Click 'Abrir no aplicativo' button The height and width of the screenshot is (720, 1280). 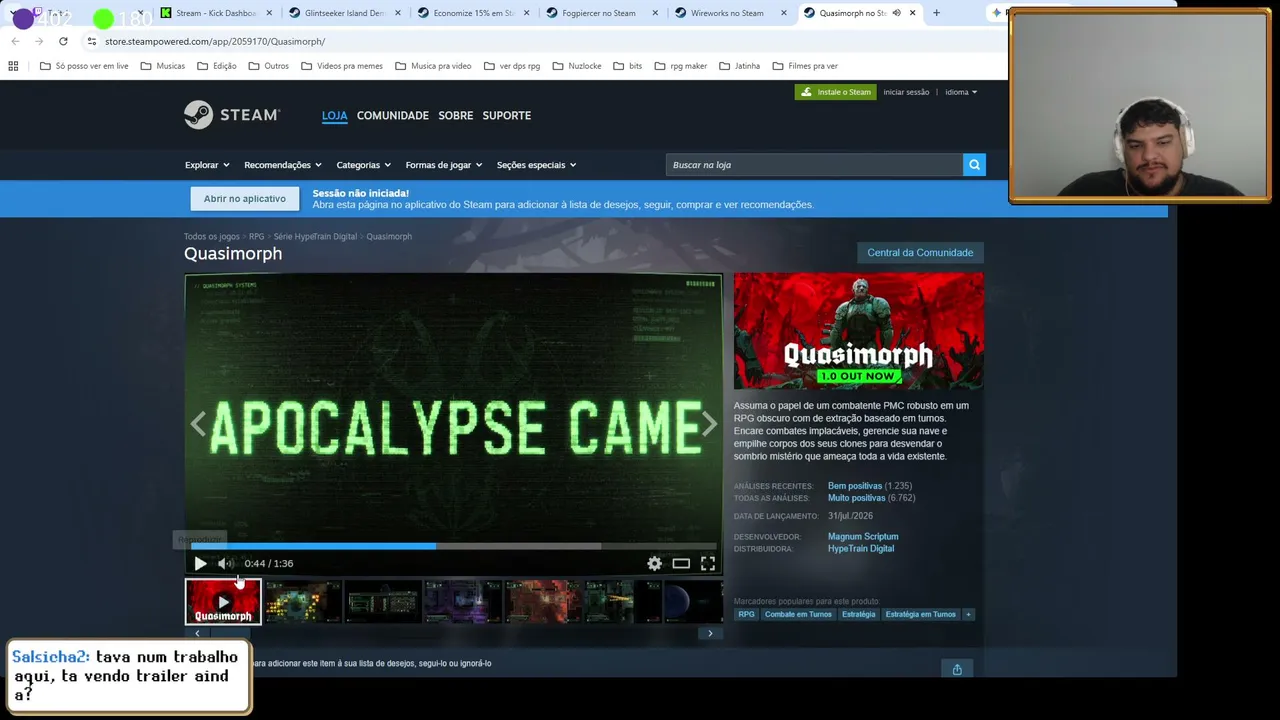tap(245, 199)
